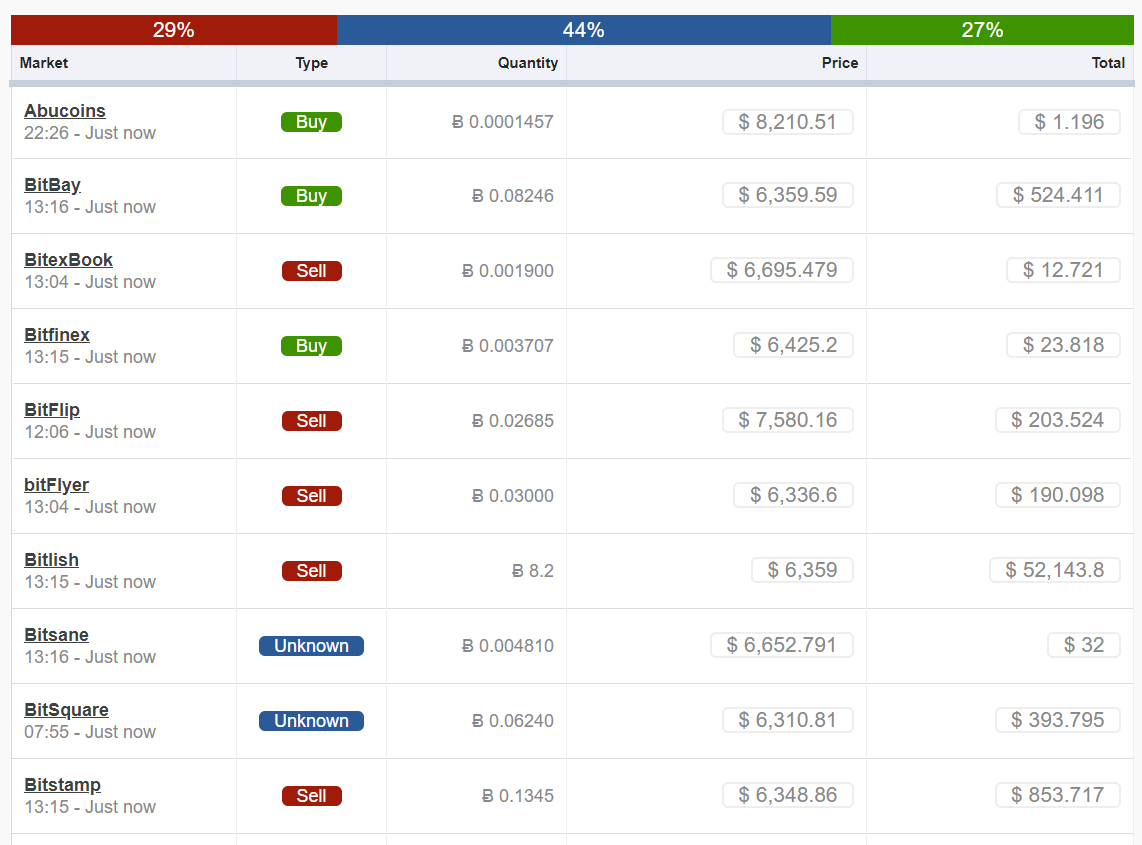The height and width of the screenshot is (845, 1142).
Task: Click the Unknown badge in Bitsane row
Action: pyautogui.click(x=312, y=646)
